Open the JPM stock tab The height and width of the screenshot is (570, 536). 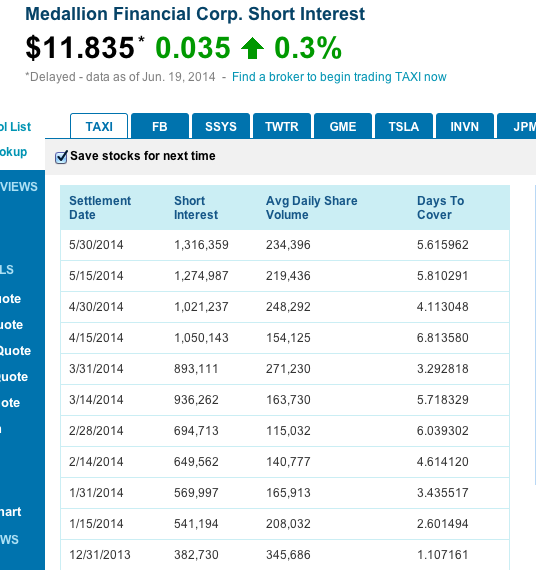pyautogui.click(x=517, y=126)
